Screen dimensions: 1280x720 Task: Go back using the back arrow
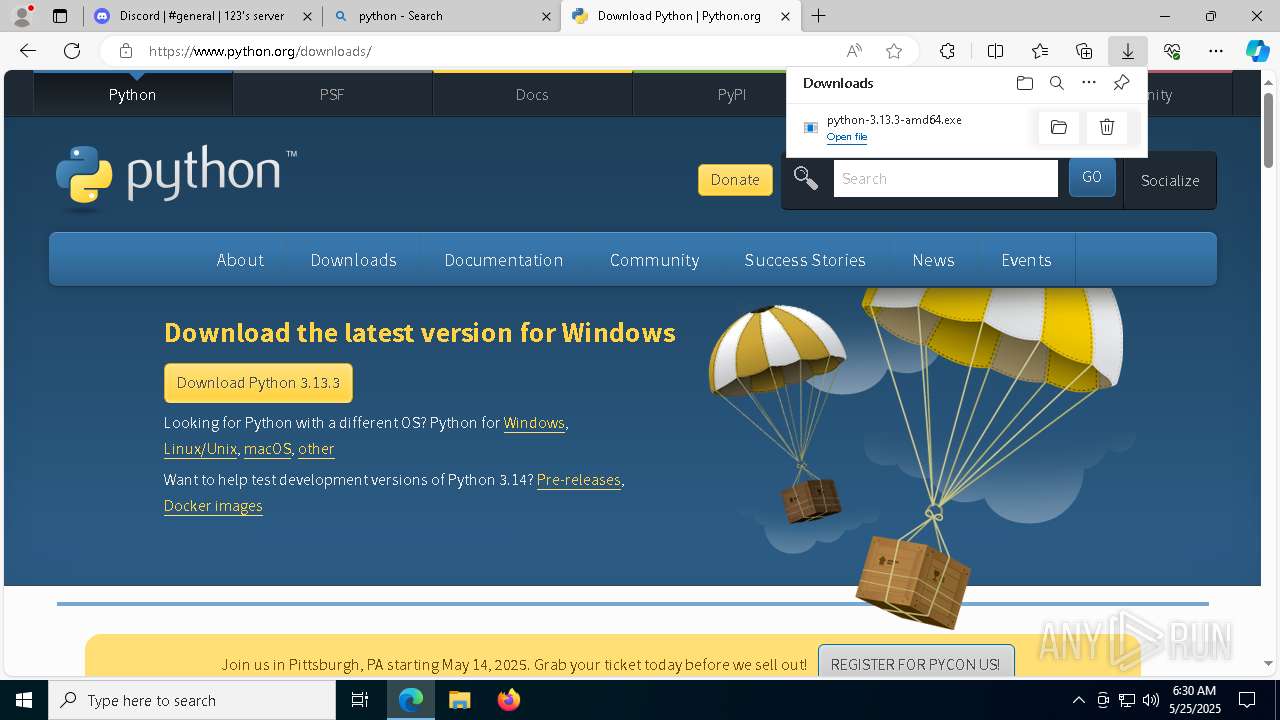point(28,51)
